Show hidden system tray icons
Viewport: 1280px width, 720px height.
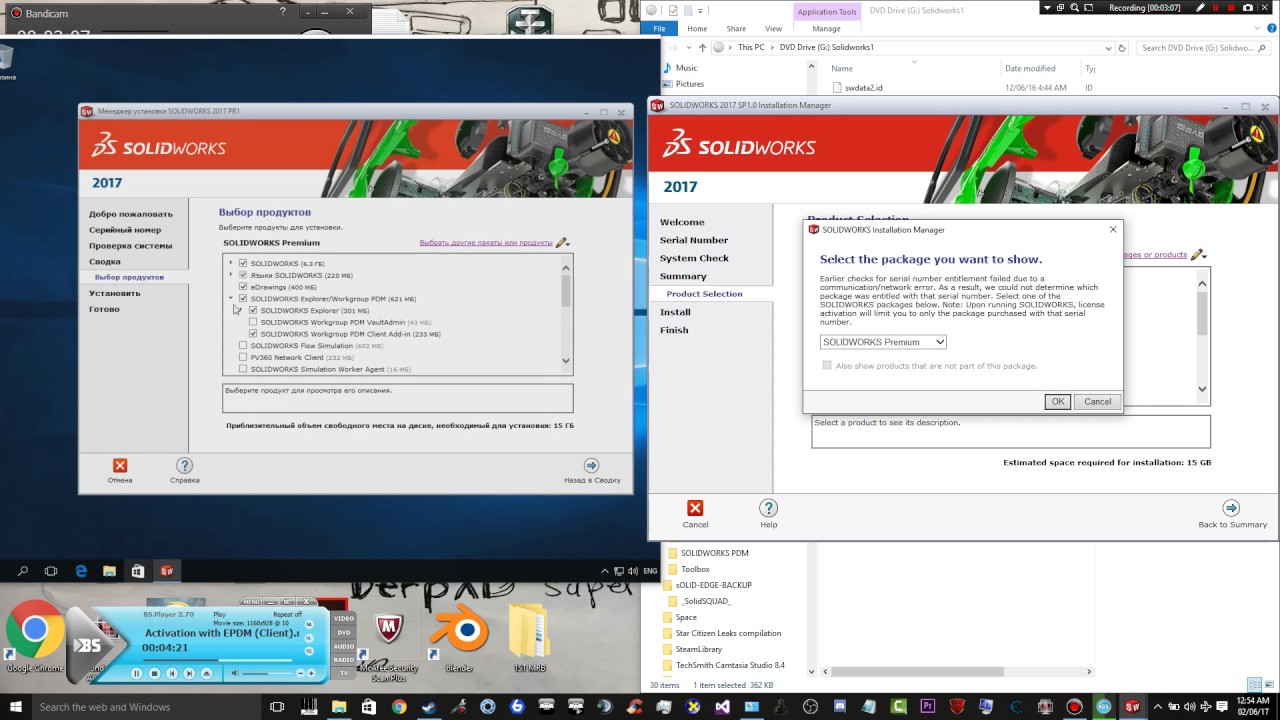[1158, 707]
